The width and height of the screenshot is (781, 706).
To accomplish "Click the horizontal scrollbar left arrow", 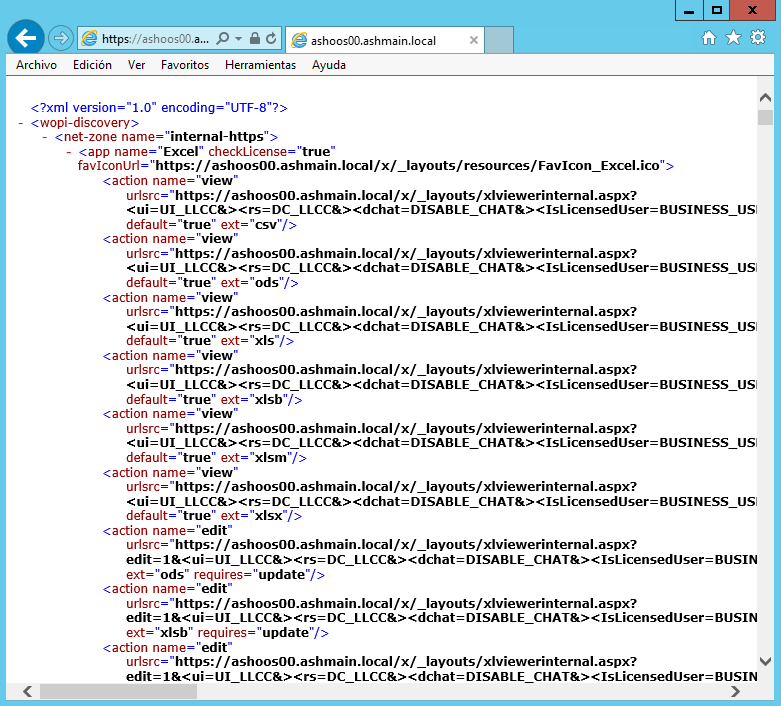I will [27, 692].
